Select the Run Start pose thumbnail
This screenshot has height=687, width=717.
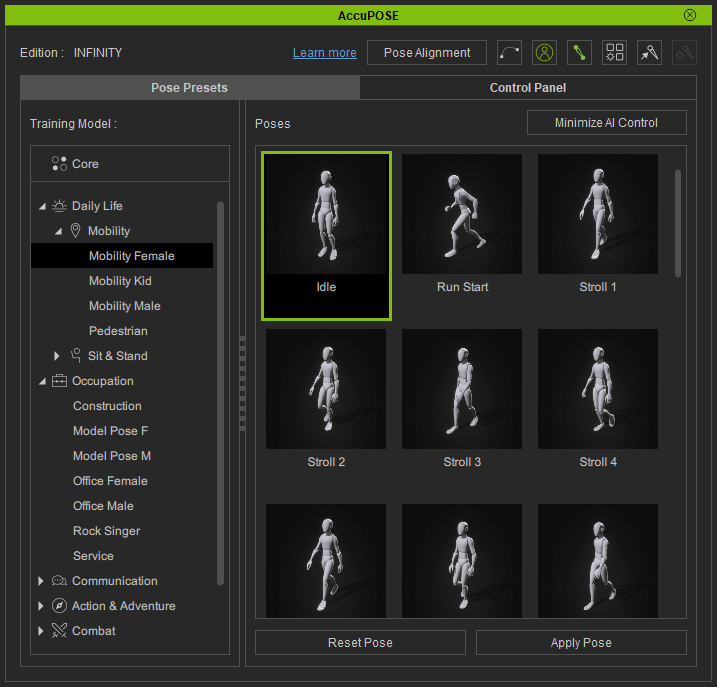(x=462, y=224)
